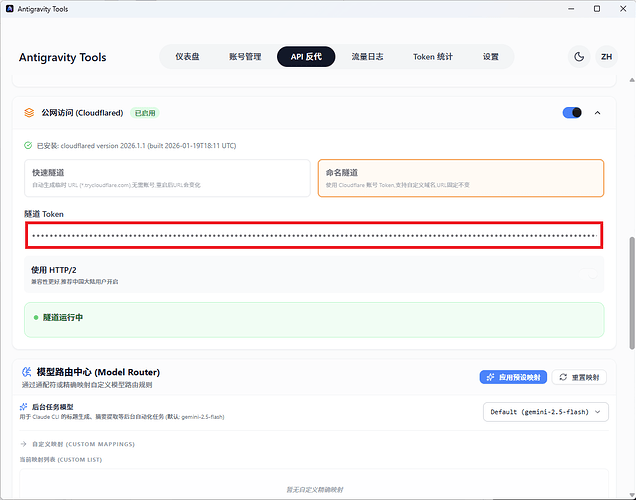Open the 仪表盘 tab
Screen dimensions: 636x500
[187, 57]
